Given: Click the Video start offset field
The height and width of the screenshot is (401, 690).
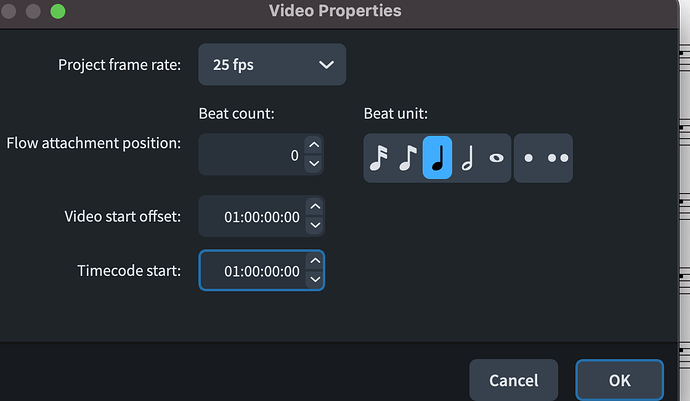Looking at the screenshot, I should point(252,216).
